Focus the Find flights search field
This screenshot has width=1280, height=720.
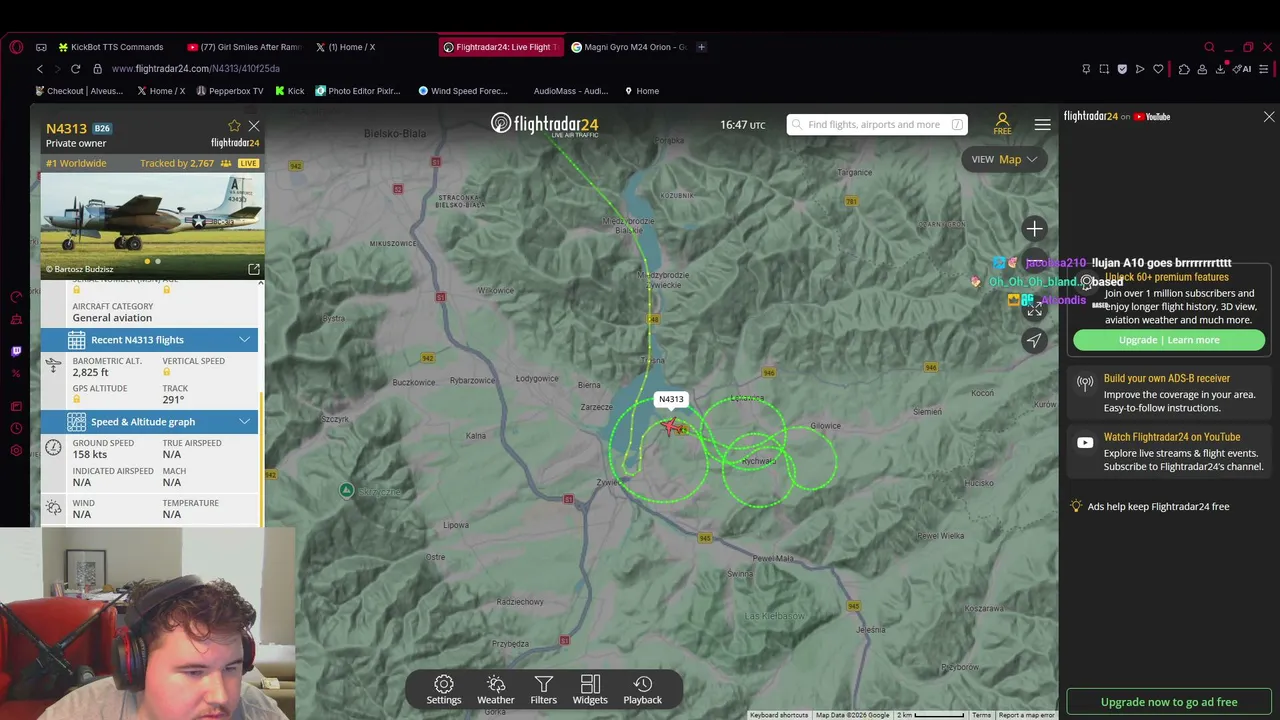pos(877,125)
